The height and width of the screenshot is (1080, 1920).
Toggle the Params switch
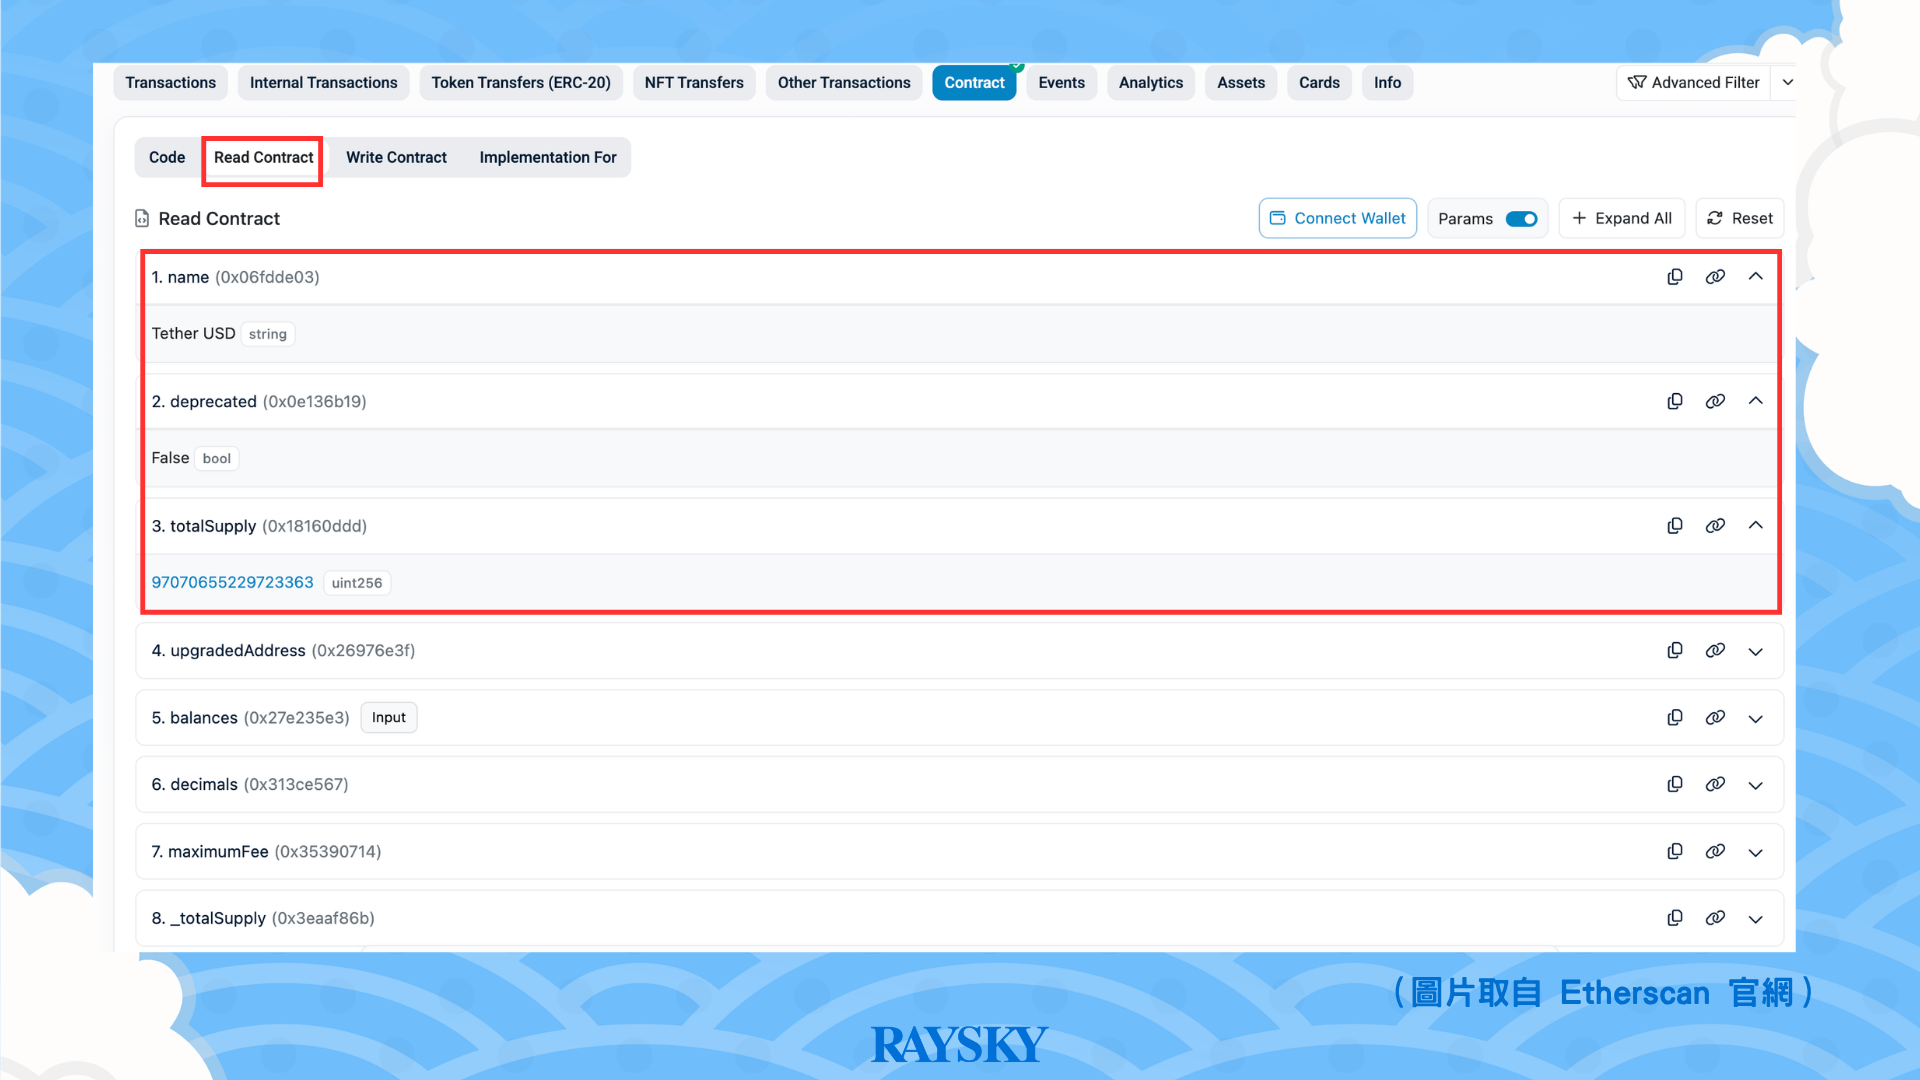point(1521,219)
